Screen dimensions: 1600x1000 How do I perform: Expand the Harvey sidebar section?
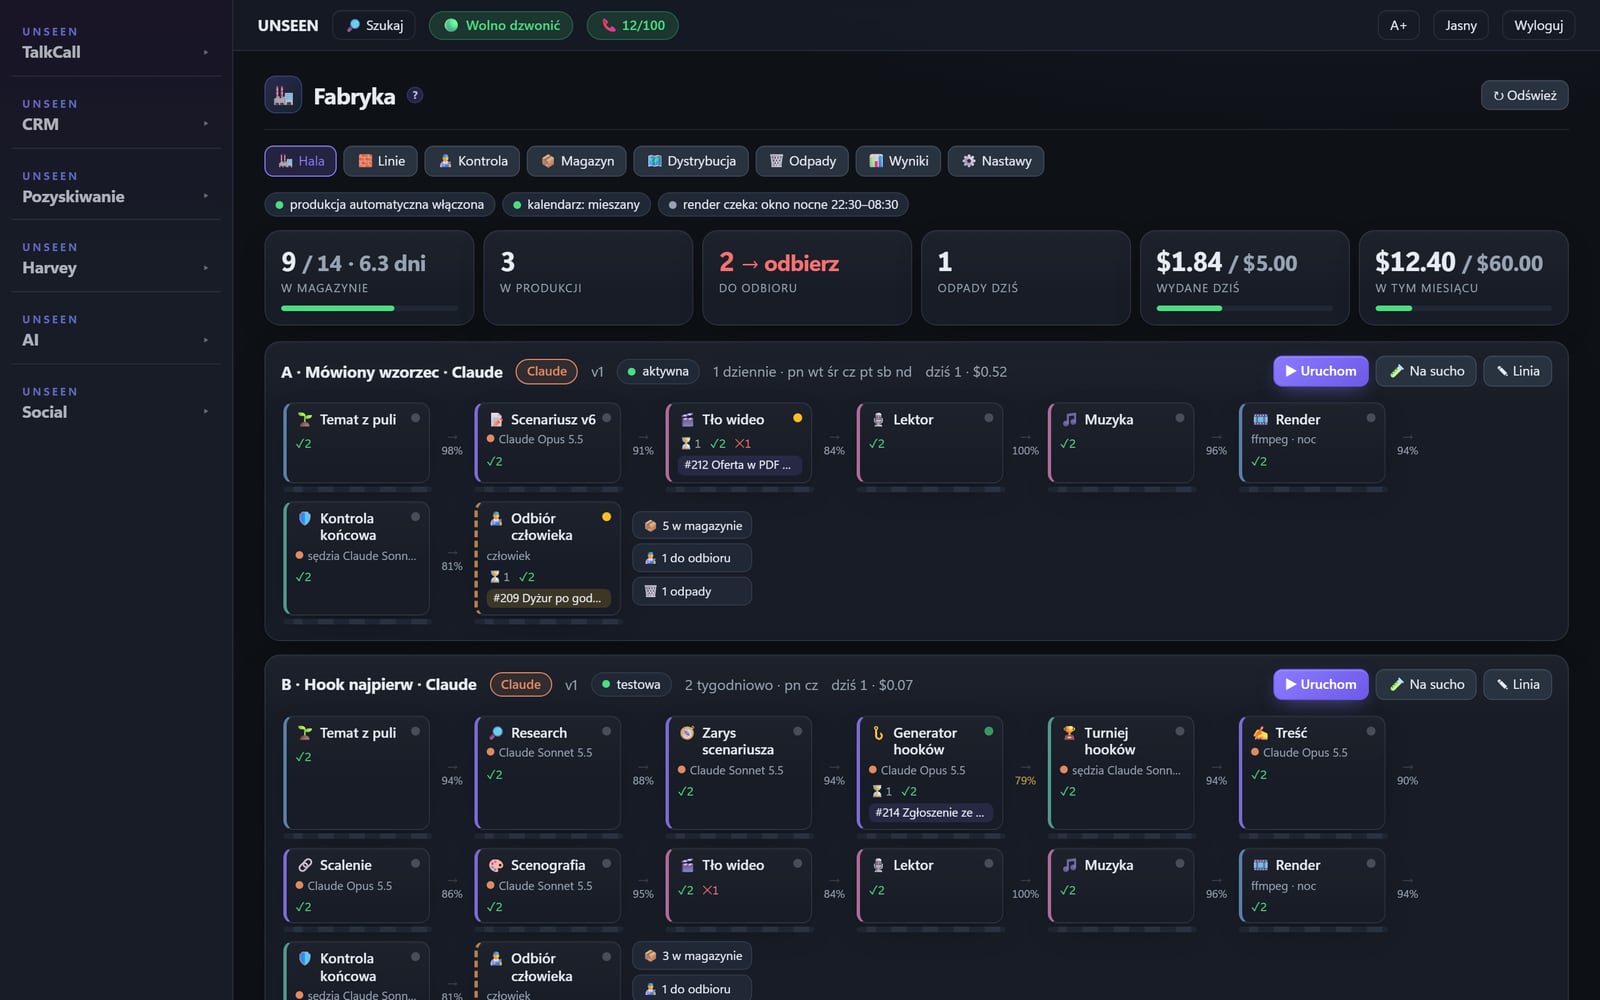[x=116, y=259]
